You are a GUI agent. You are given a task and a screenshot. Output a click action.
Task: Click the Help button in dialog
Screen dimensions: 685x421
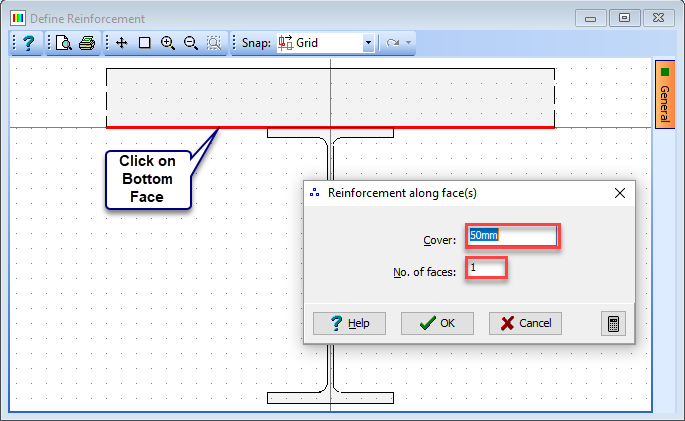[349, 323]
